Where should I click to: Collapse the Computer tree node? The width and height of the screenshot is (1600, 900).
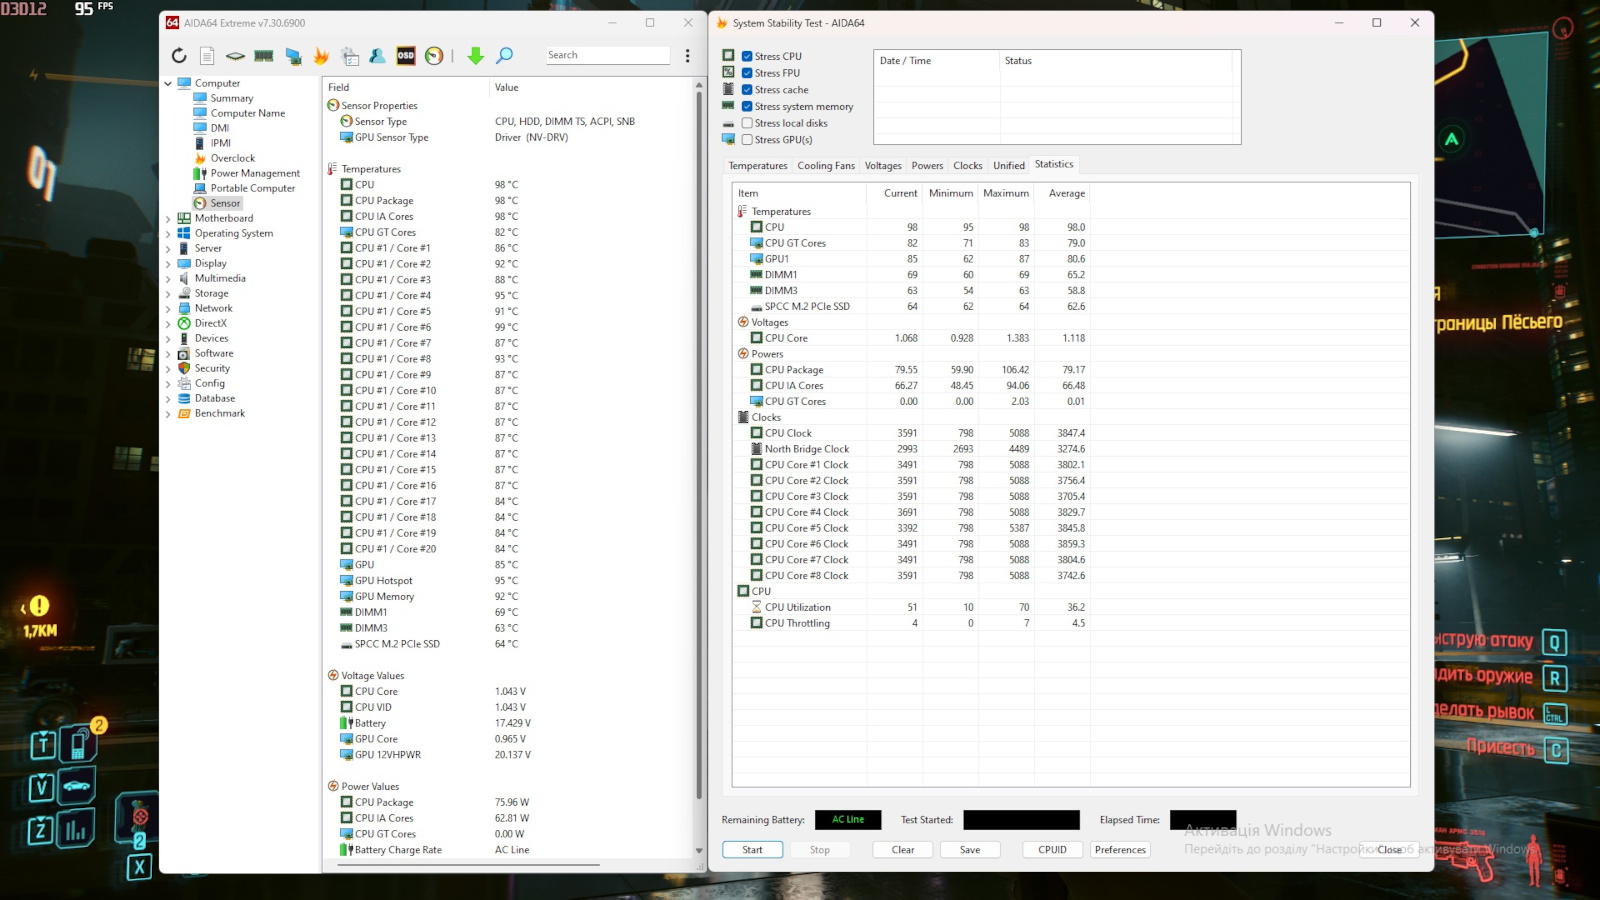click(168, 83)
